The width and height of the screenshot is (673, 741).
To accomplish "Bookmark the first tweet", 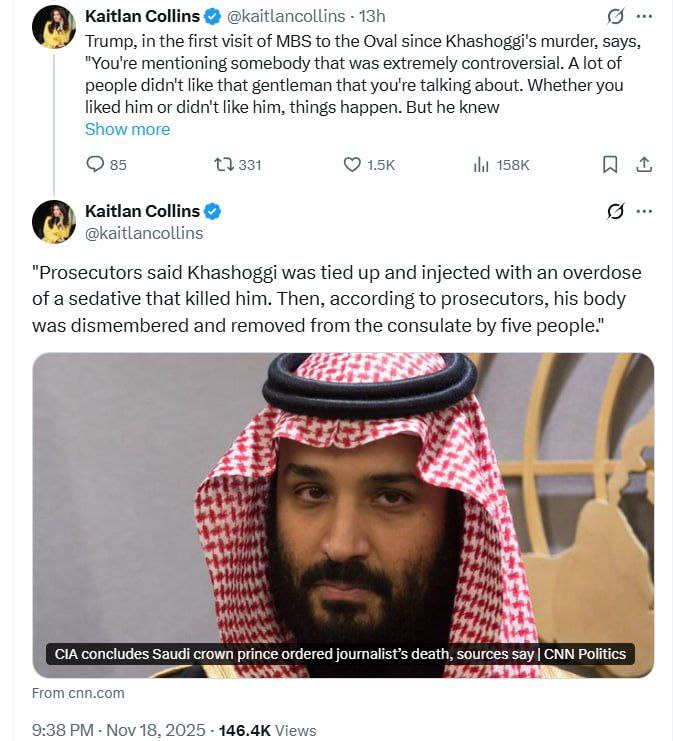I will point(610,165).
